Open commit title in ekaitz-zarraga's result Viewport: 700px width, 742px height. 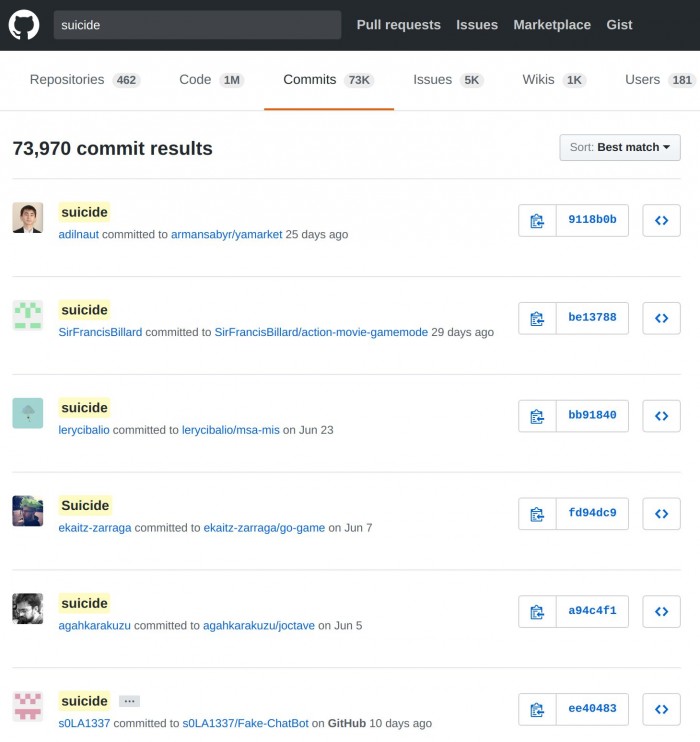point(85,506)
